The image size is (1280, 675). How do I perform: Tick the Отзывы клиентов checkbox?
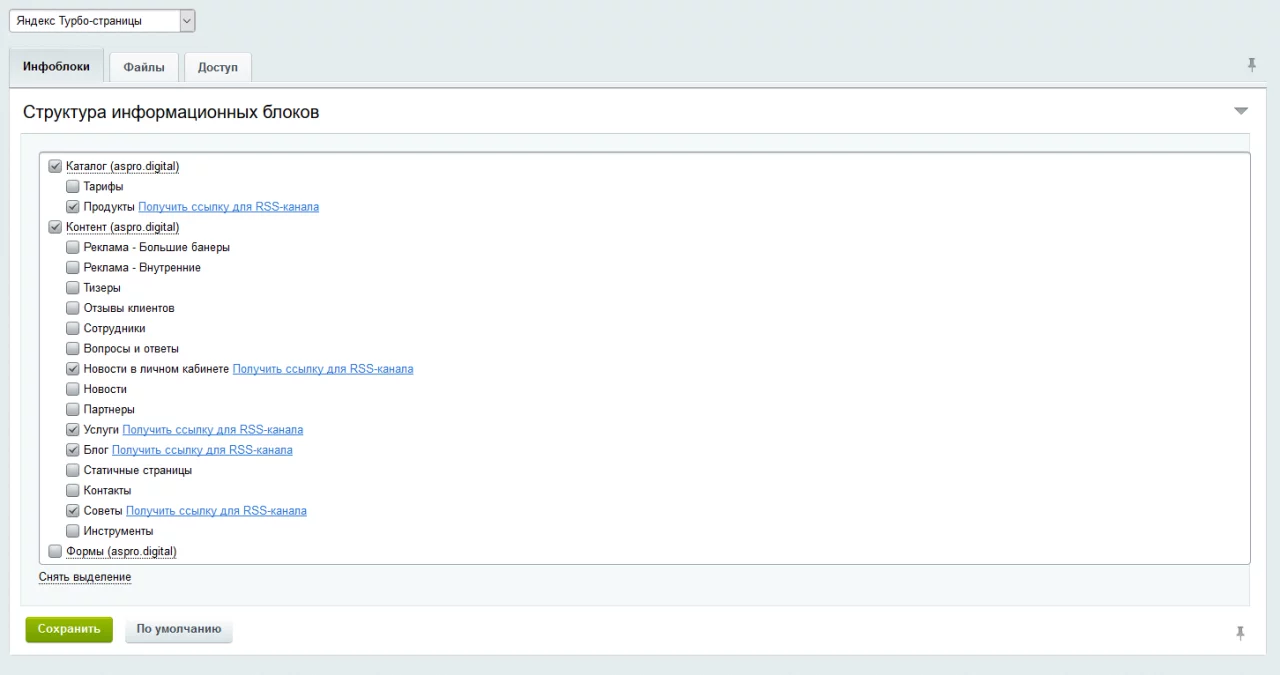[73, 308]
